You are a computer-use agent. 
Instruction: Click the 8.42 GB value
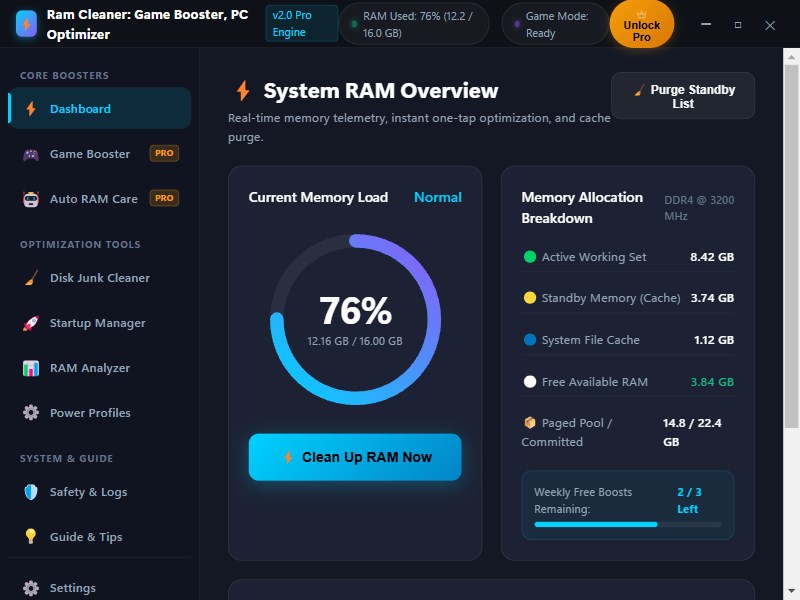coord(712,257)
